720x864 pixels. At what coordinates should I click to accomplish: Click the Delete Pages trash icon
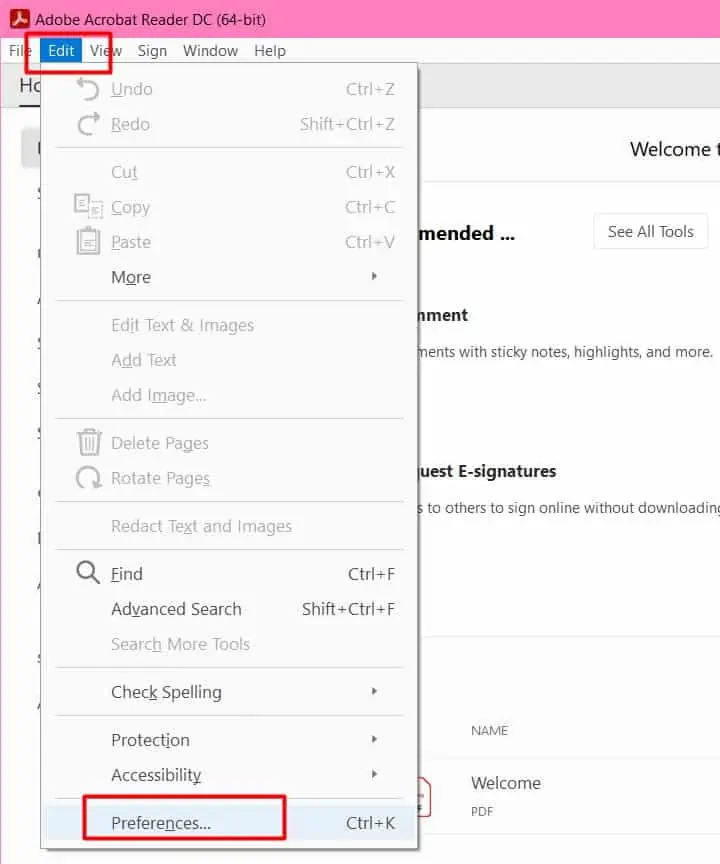point(88,442)
